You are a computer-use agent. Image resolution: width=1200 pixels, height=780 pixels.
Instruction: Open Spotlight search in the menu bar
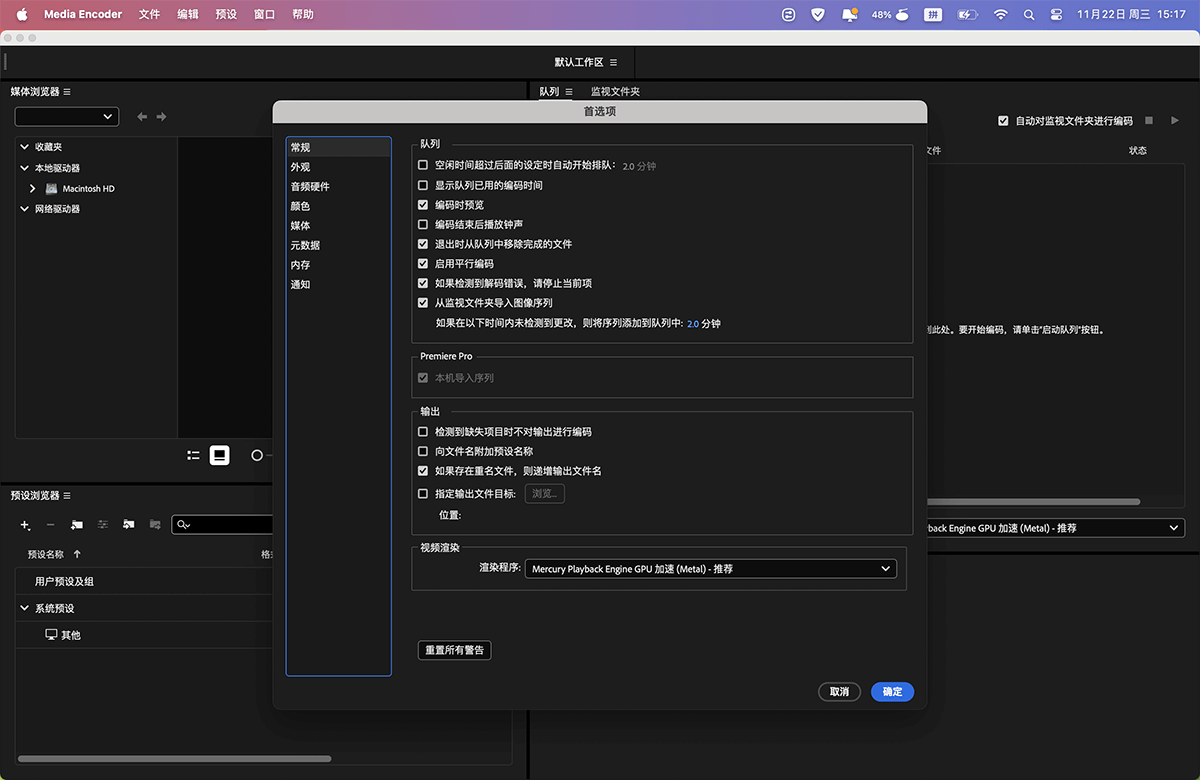pos(1029,15)
